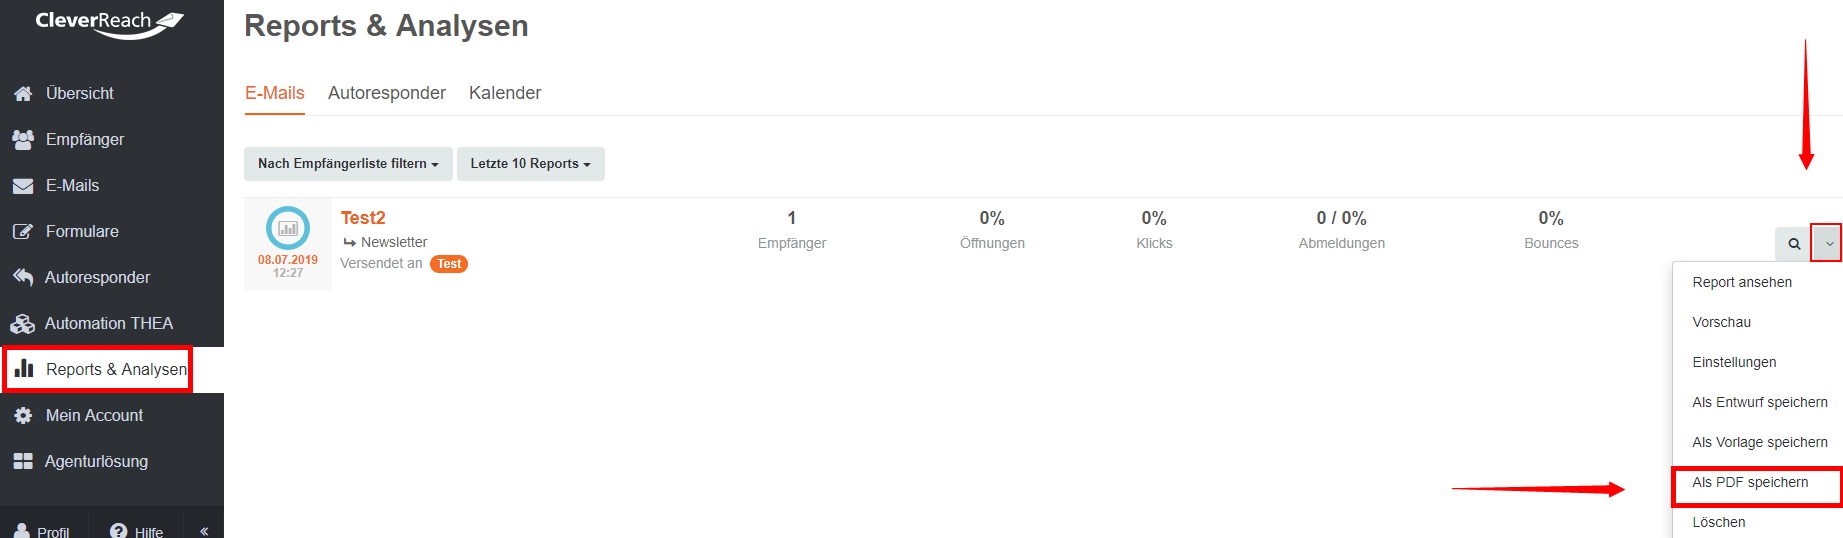Image resolution: width=1843 pixels, height=538 pixels.
Task: Click the Test2 report chart thumbnail
Action: pyautogui.click(x=288, y=228)
